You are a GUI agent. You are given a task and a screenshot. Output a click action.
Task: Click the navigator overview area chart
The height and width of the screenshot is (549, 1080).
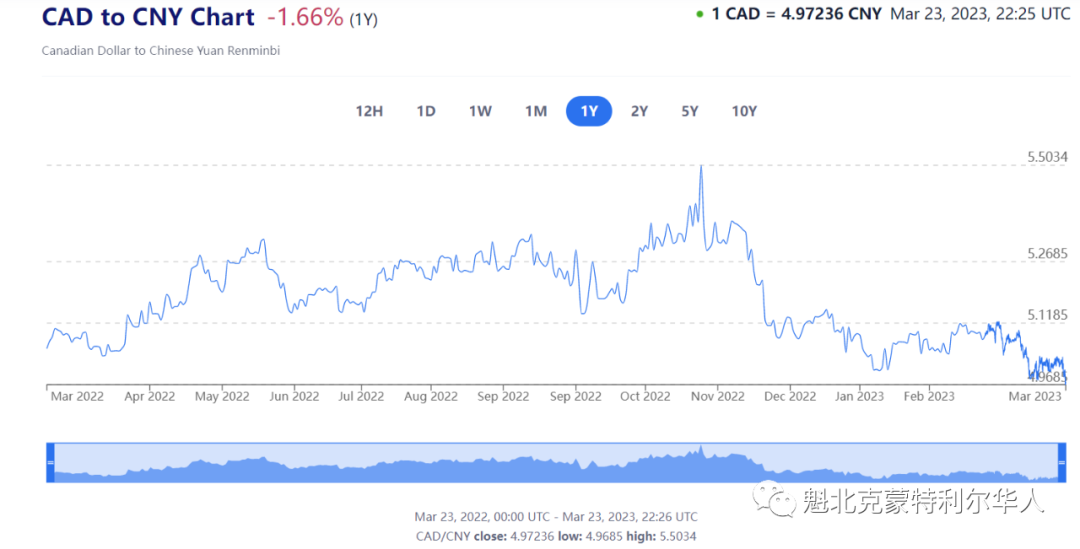[x=556, y=462]
